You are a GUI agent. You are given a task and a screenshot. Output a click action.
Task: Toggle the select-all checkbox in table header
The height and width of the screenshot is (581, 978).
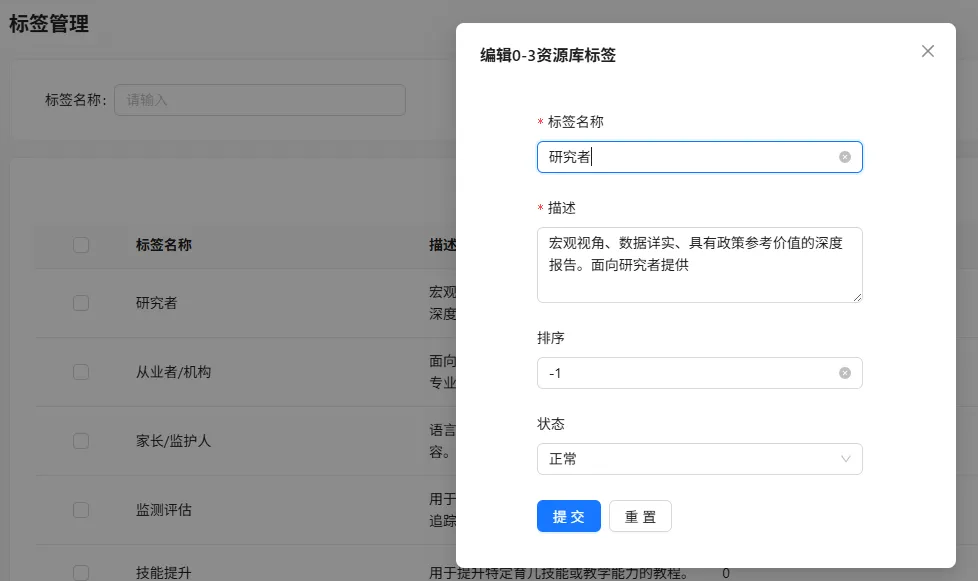(x=81, y=245)
